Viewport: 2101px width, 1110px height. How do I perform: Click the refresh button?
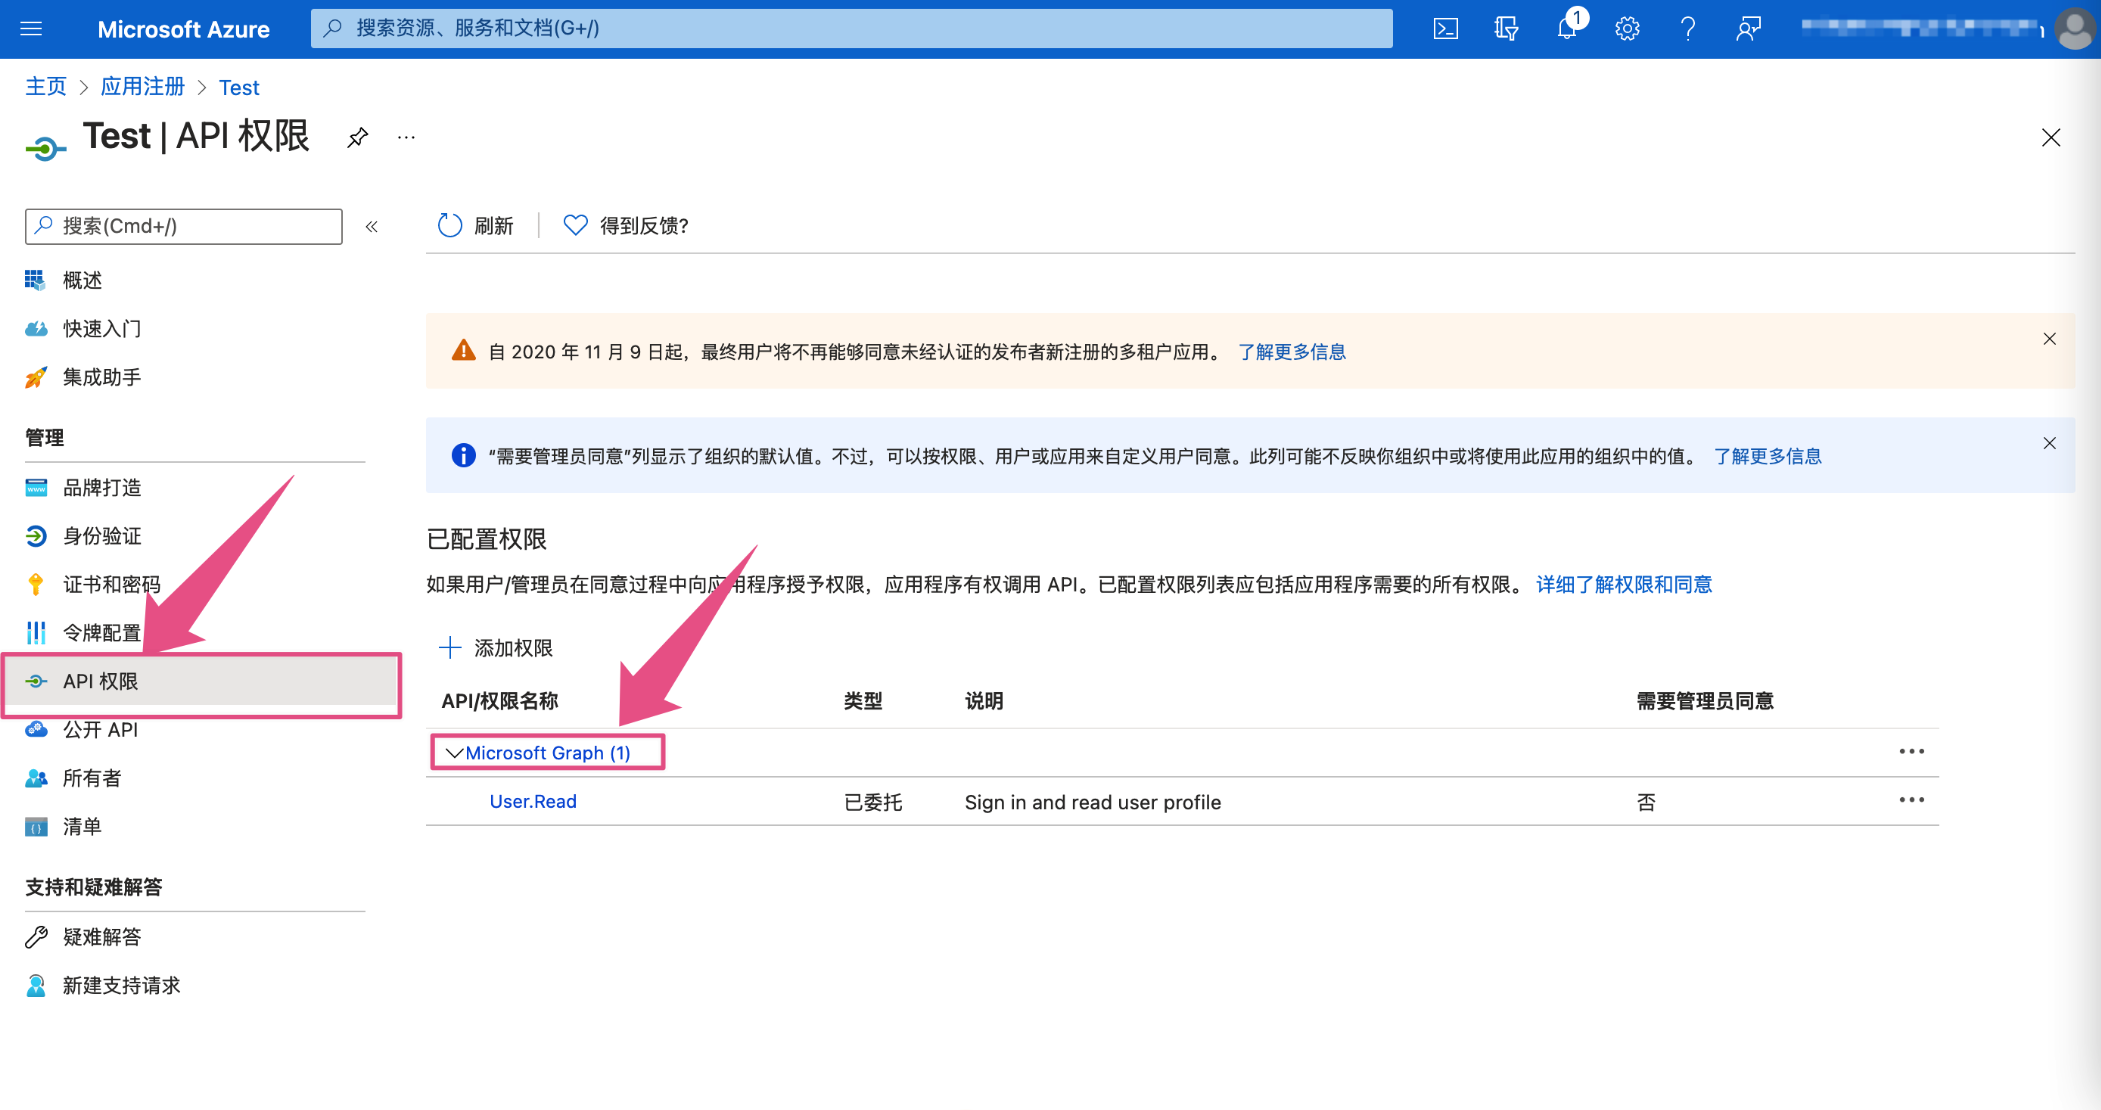(x=476, y=226)
